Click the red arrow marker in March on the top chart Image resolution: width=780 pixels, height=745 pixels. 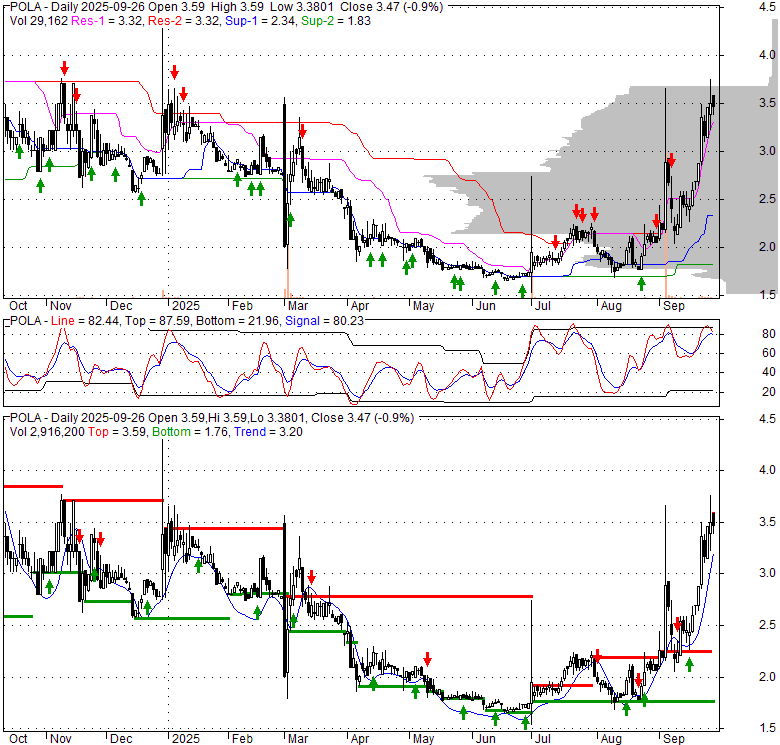[x=302, y=132]
